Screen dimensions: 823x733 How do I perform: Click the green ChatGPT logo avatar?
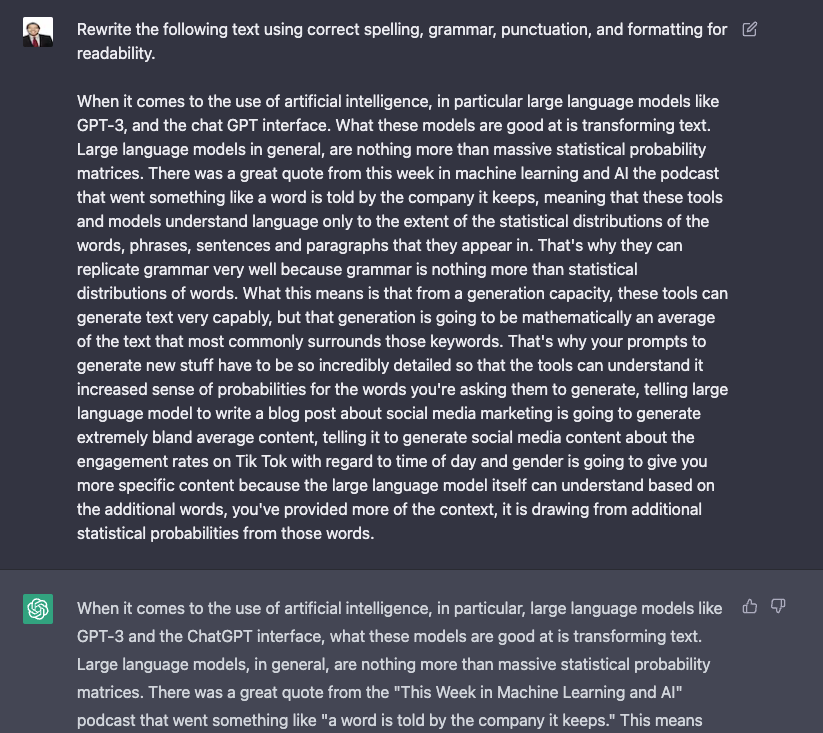point(38,609)
